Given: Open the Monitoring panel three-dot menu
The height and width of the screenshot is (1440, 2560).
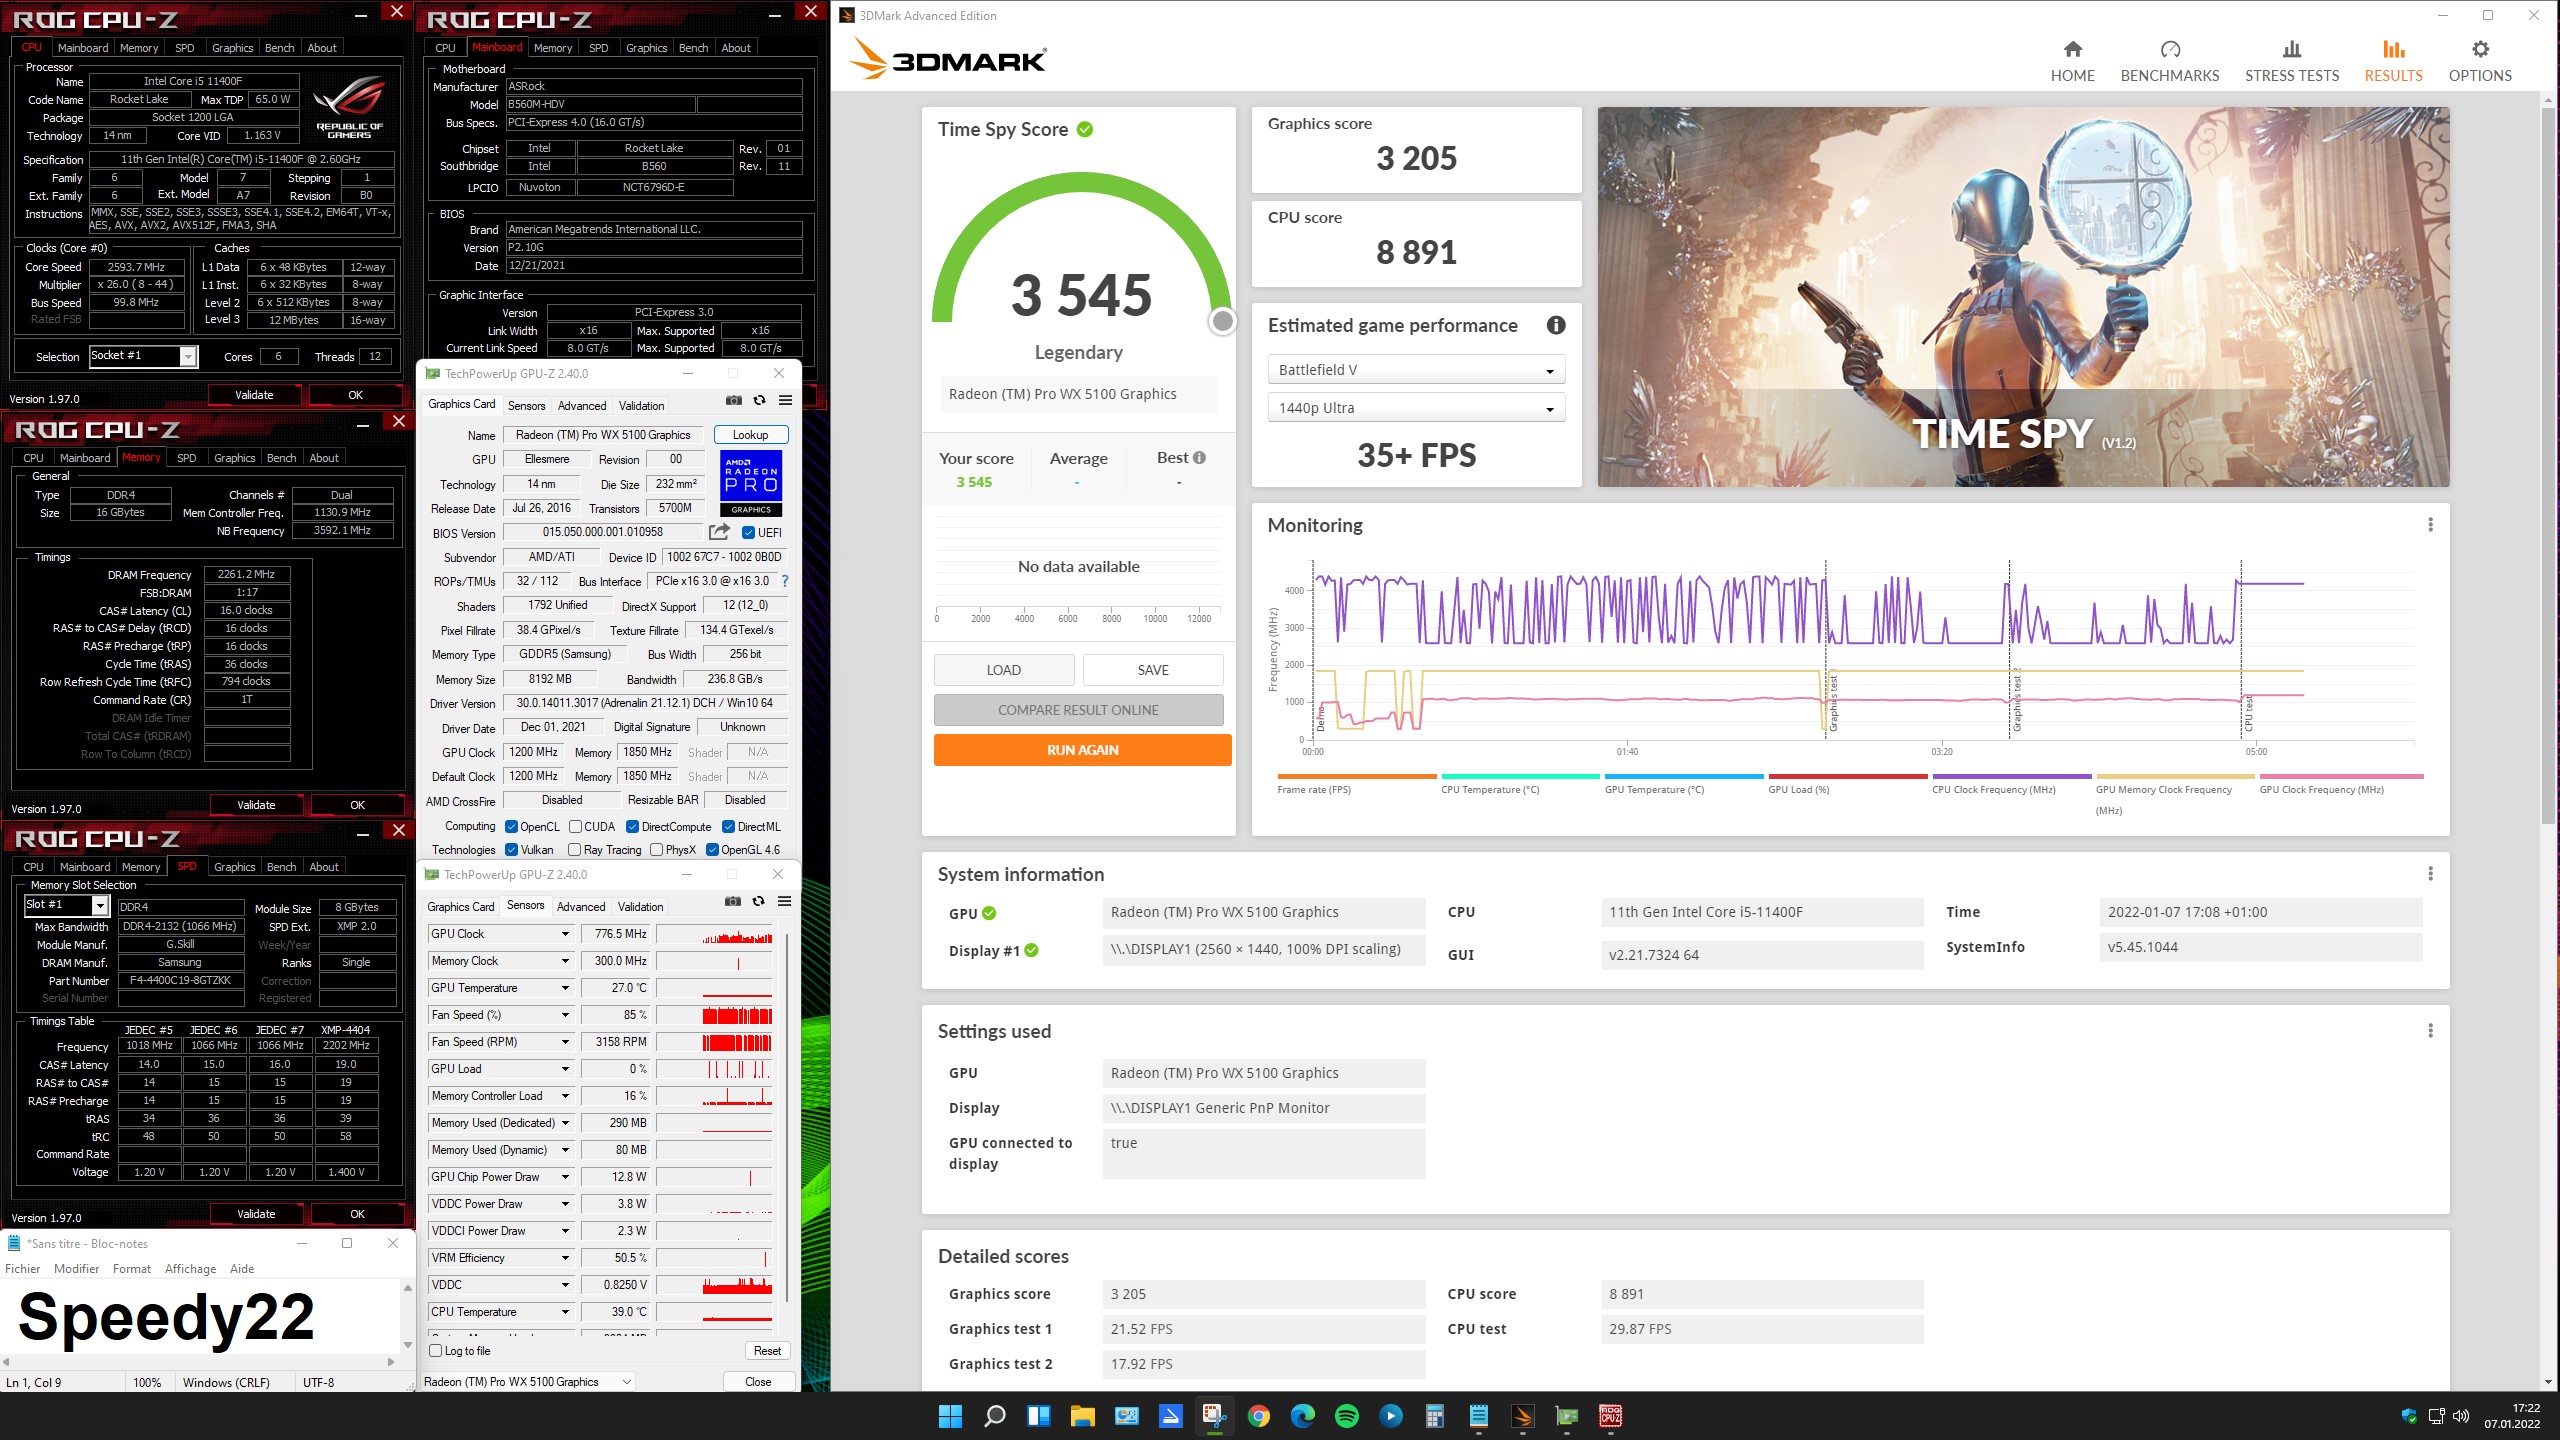Looking at the screenshot, I should (x=2430, y=525).
